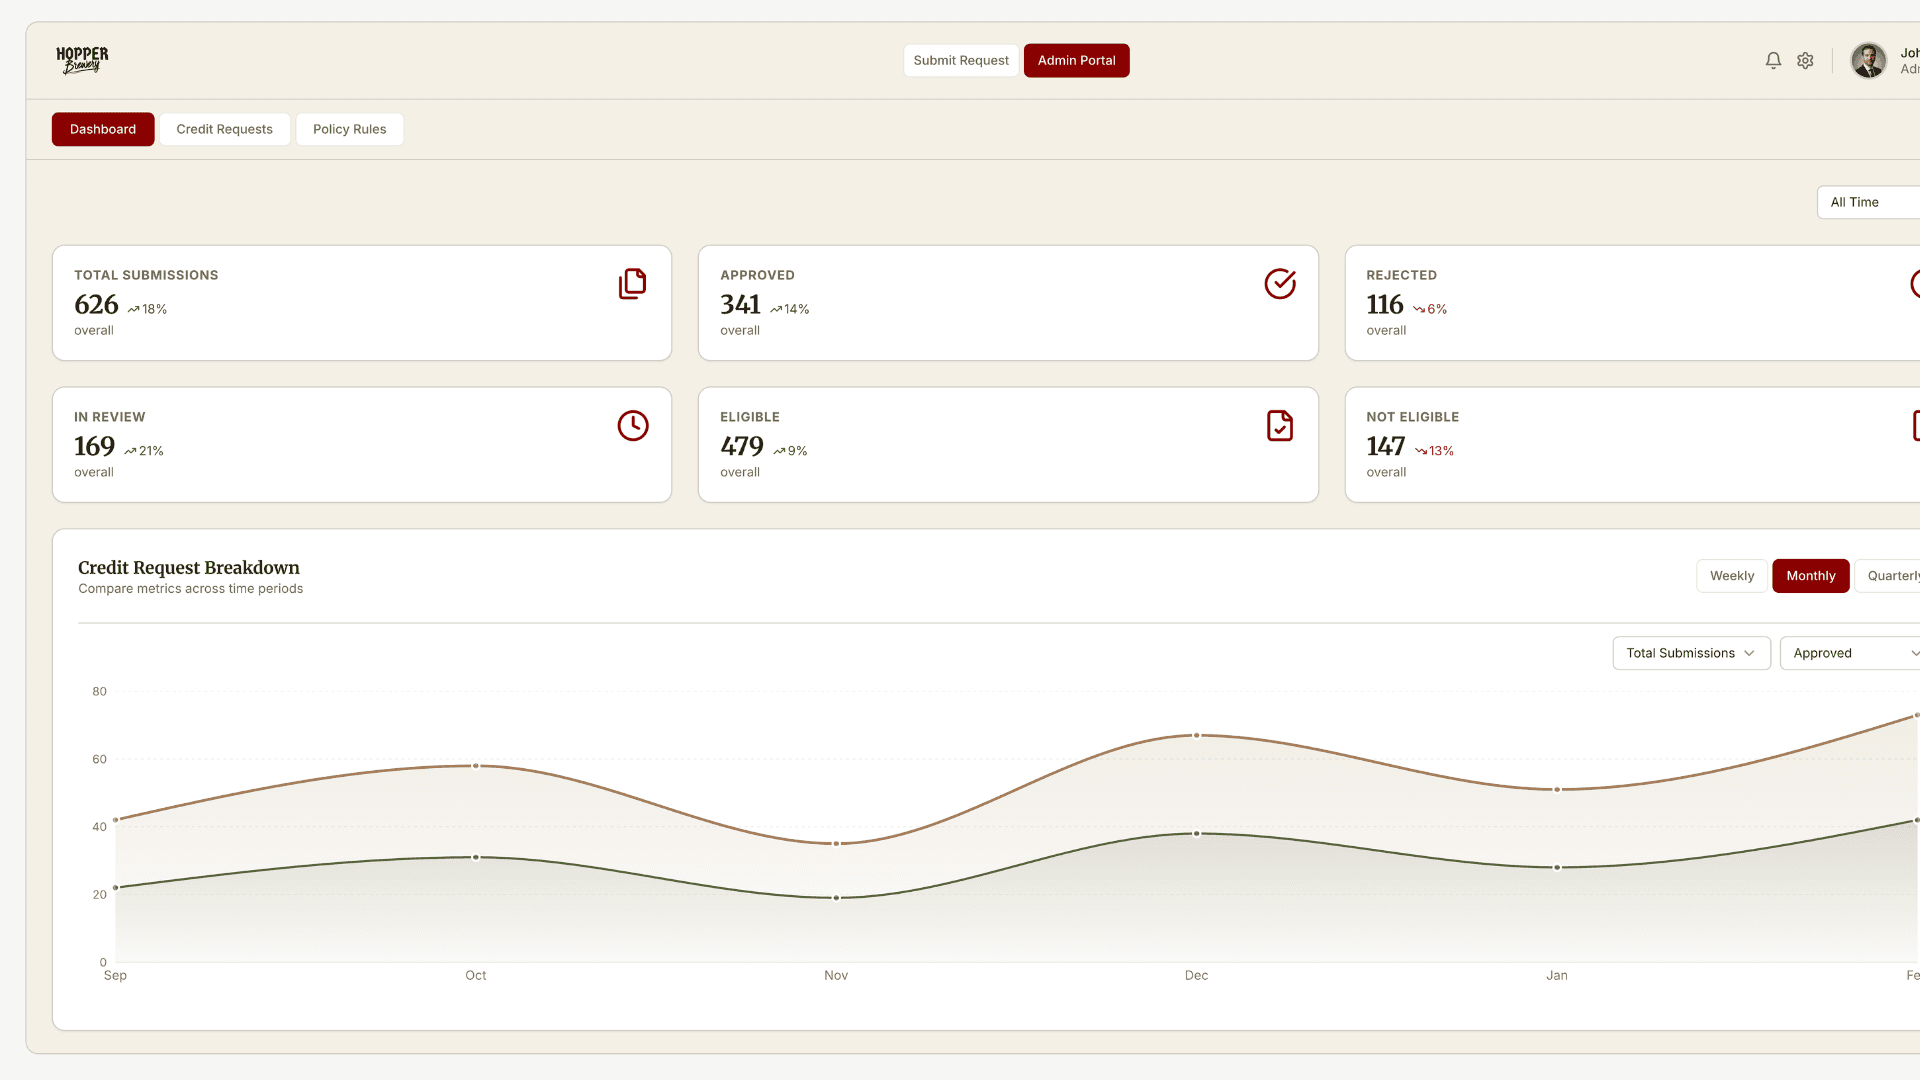
Task: Click the Submit Request button
Action: pos(960,61)
